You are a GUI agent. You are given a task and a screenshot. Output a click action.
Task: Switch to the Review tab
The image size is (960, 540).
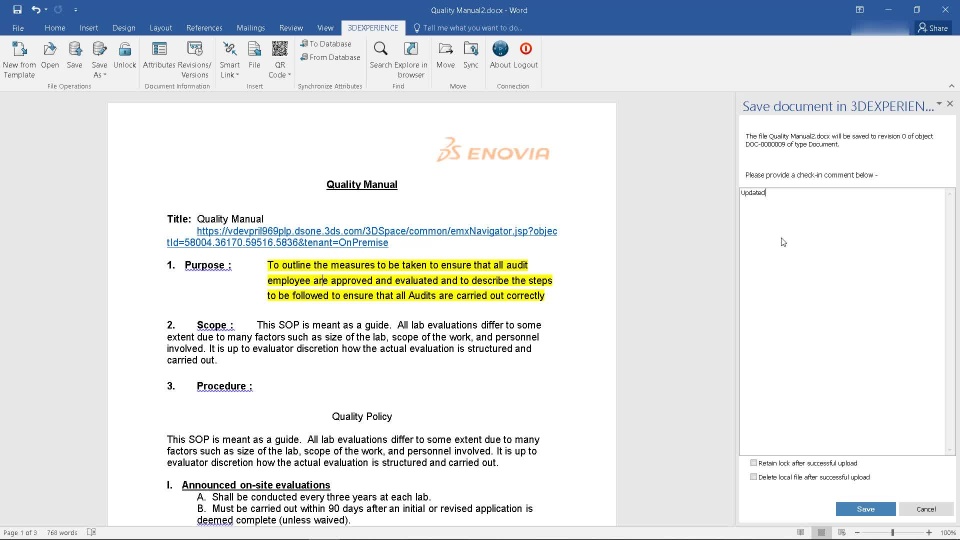[x=291, y=28]
